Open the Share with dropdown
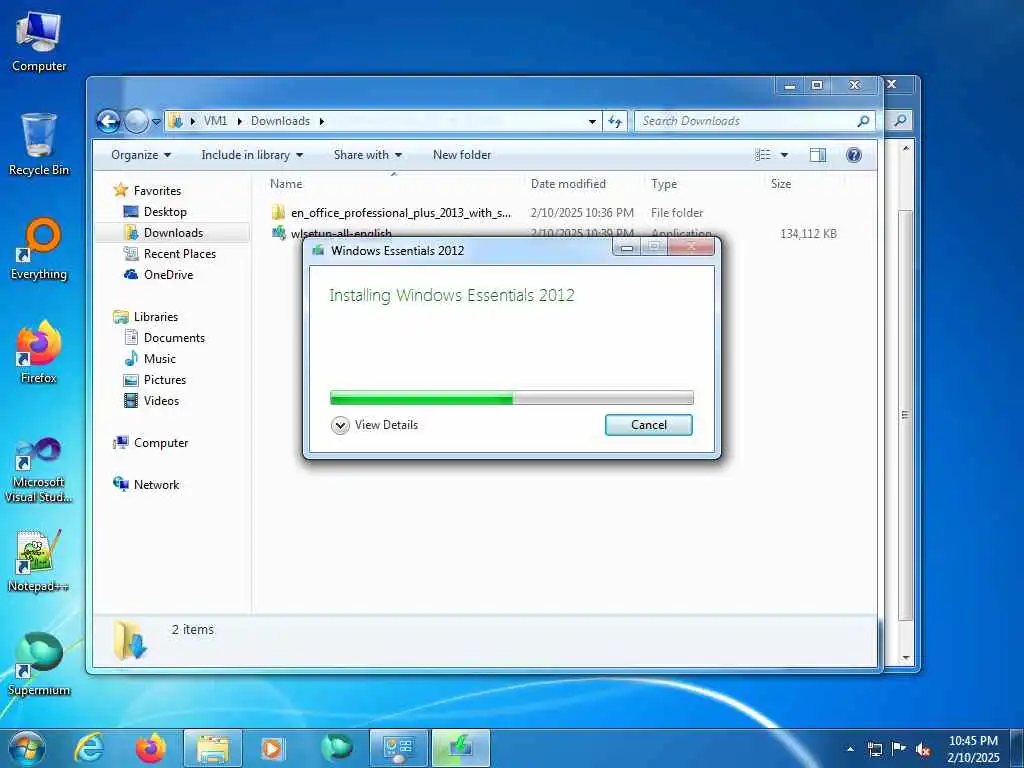Screen dimensions: 1024x768 click(368, 155)
